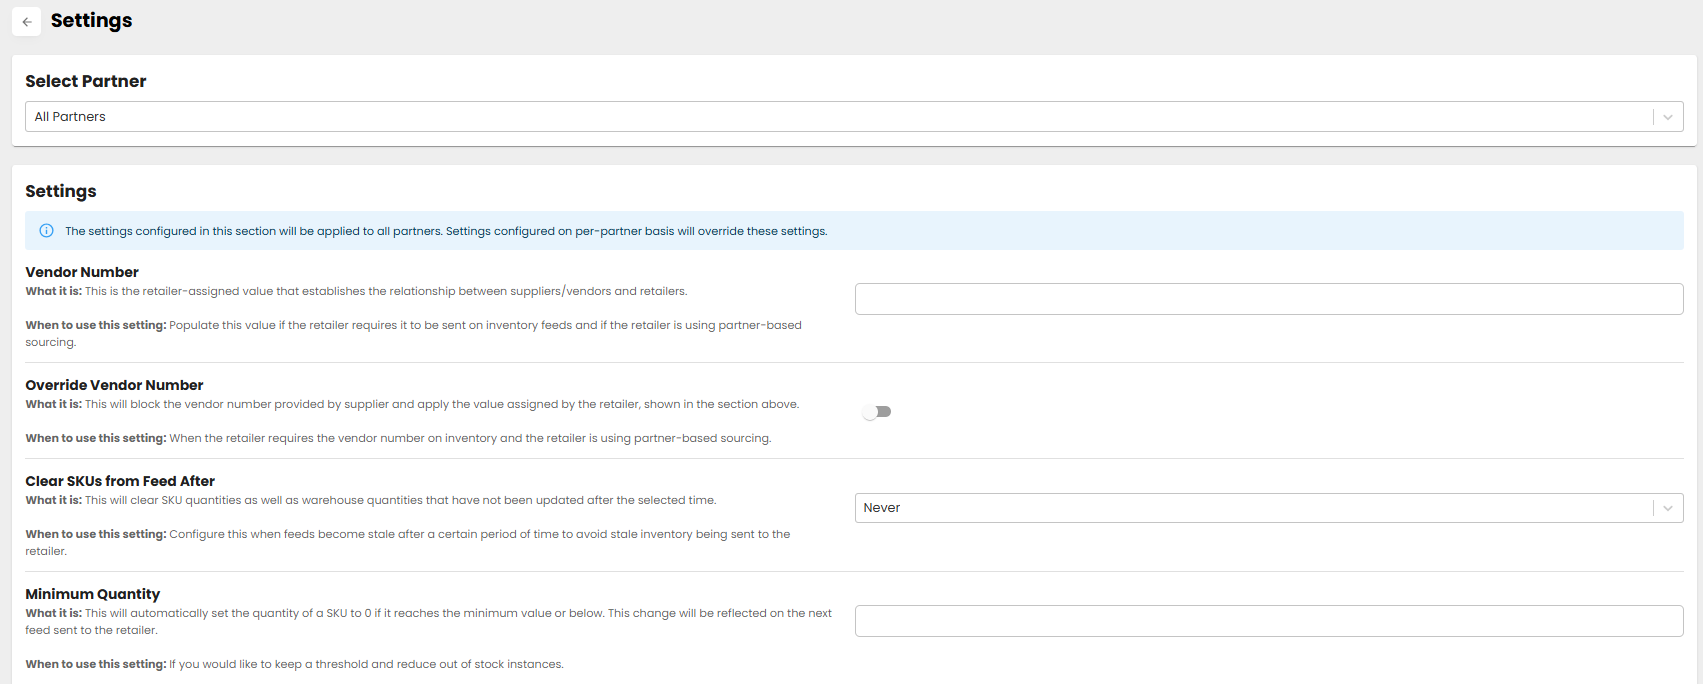Click the Settings section heading above the banner
The image size is (1703, 684).
click(x=61, y=191)
